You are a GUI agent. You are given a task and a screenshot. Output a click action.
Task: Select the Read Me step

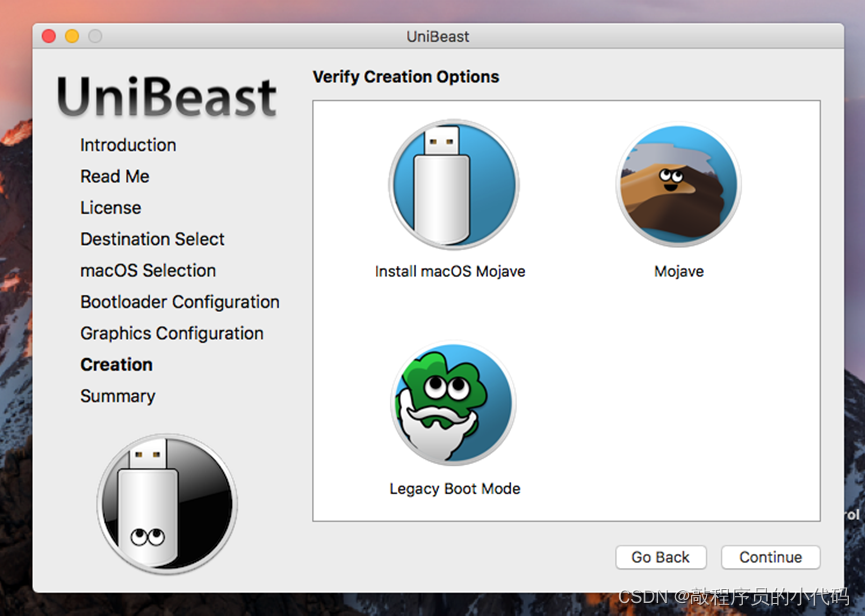(x=115, y=176)
